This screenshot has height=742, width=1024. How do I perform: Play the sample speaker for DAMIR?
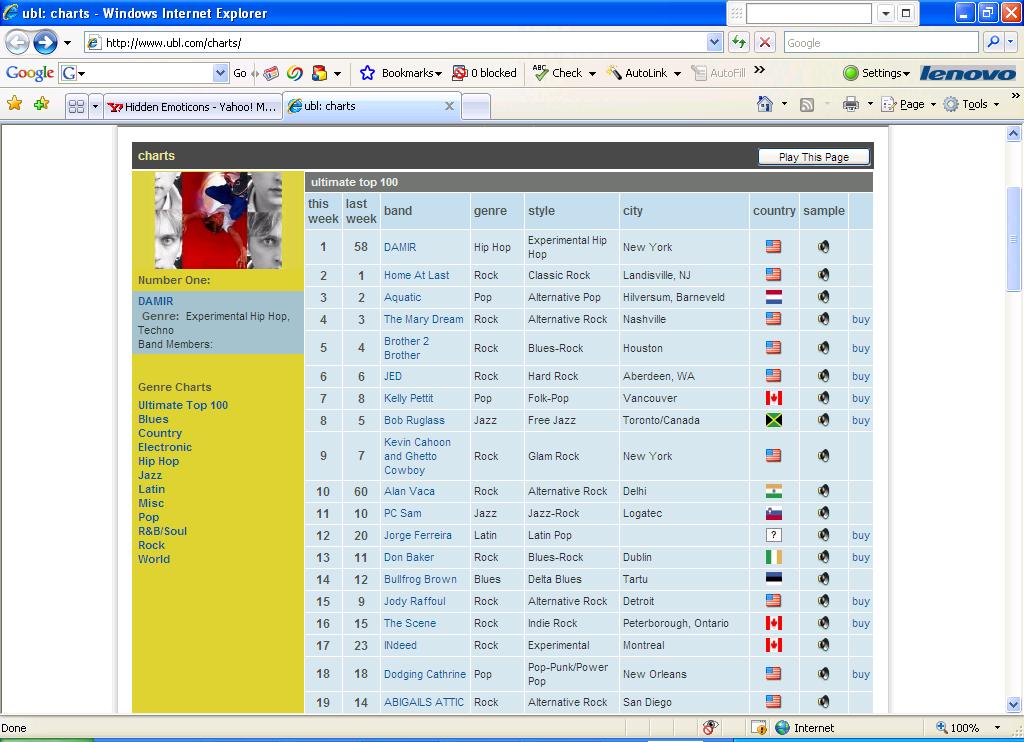coord(824,247)
